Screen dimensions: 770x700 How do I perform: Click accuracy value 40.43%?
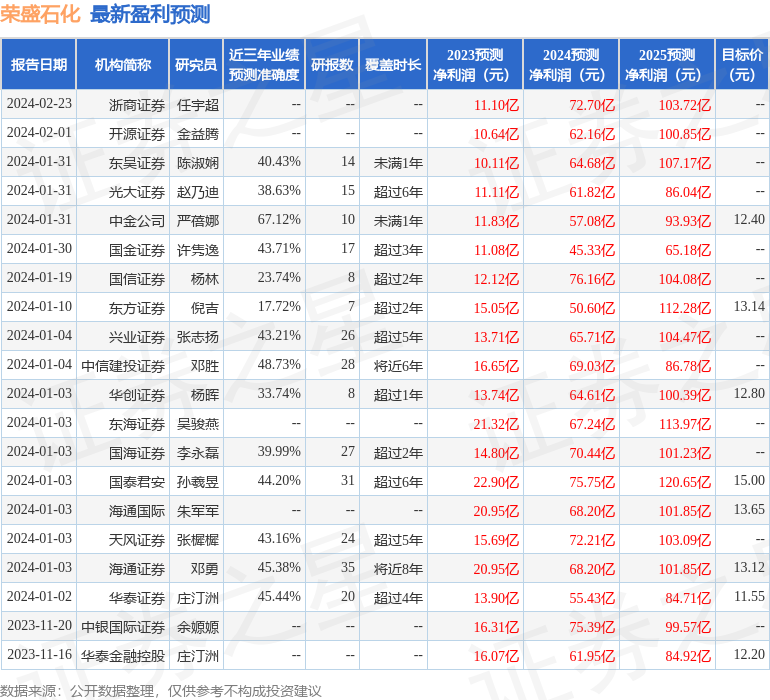(x=279, y=162)
